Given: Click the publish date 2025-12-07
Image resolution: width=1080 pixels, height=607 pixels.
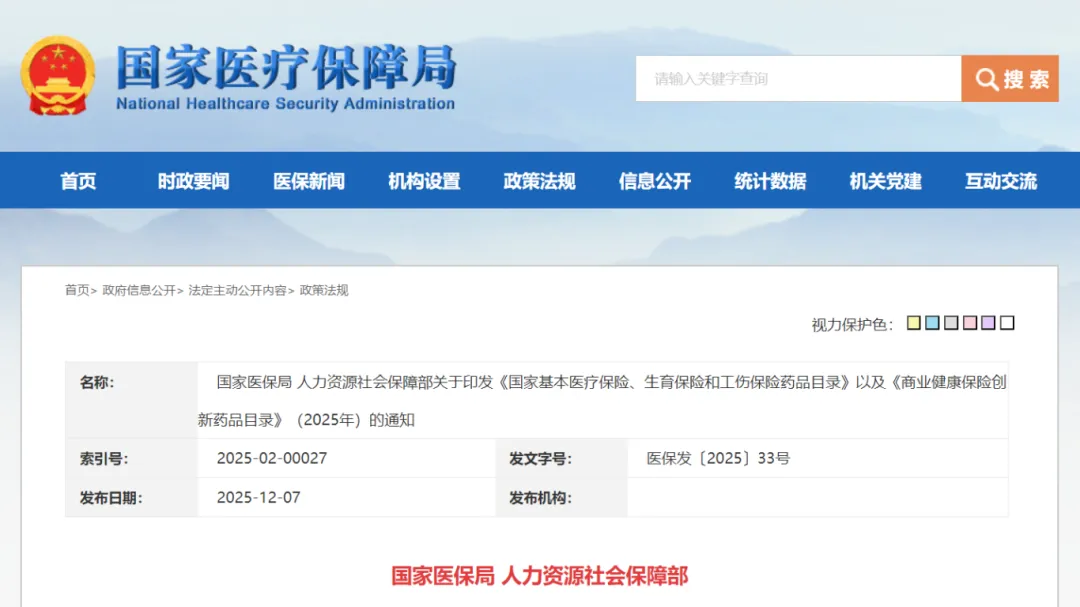Looking at the screenshot, I should coord(258,497).
